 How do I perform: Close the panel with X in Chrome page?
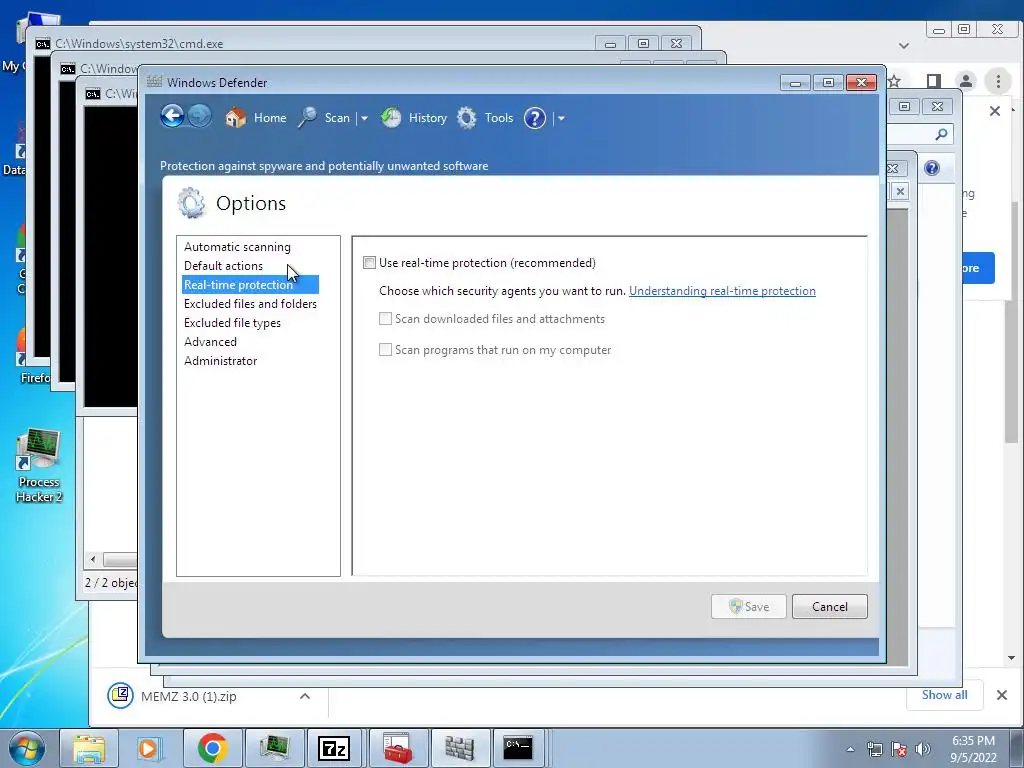pos(995,111)
